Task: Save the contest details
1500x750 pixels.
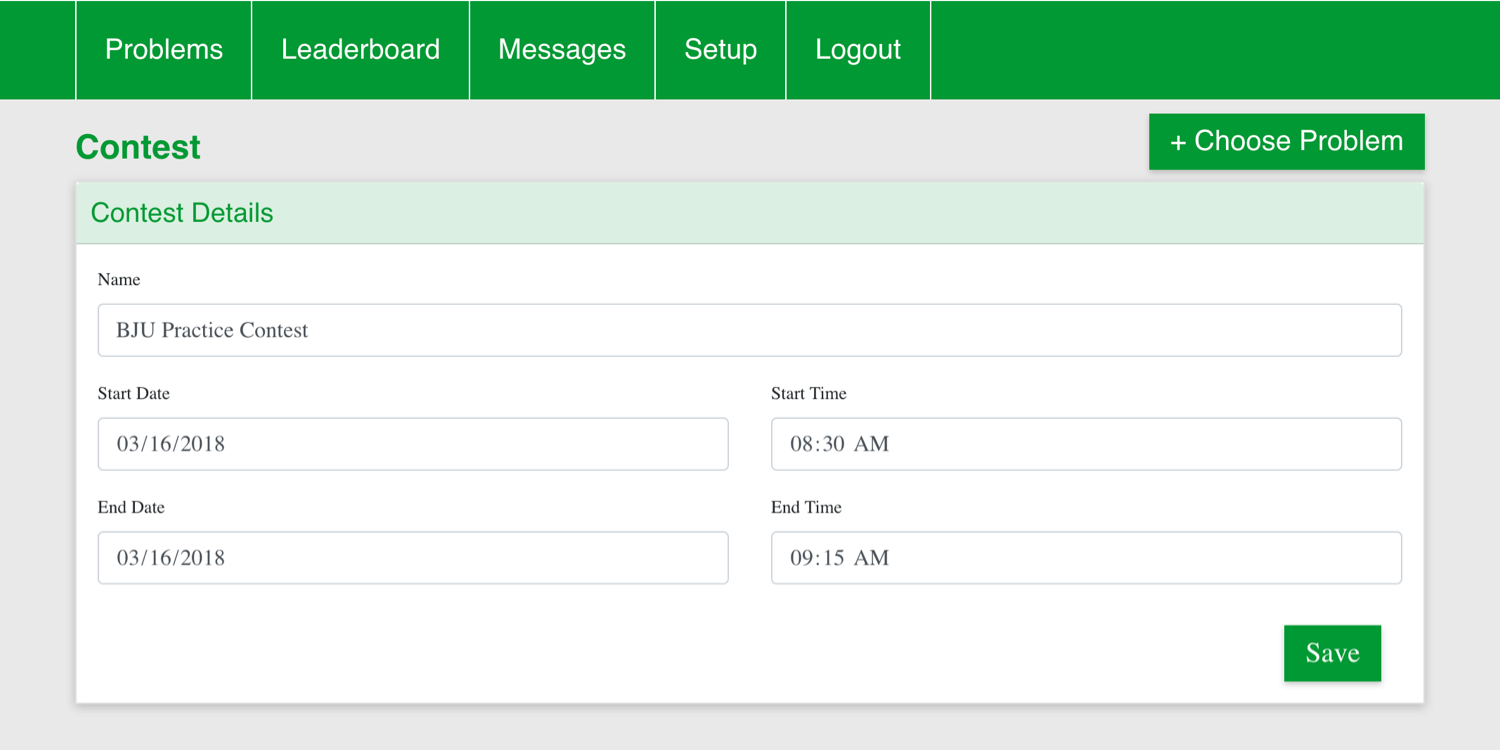Action: tap(1332, 653)
